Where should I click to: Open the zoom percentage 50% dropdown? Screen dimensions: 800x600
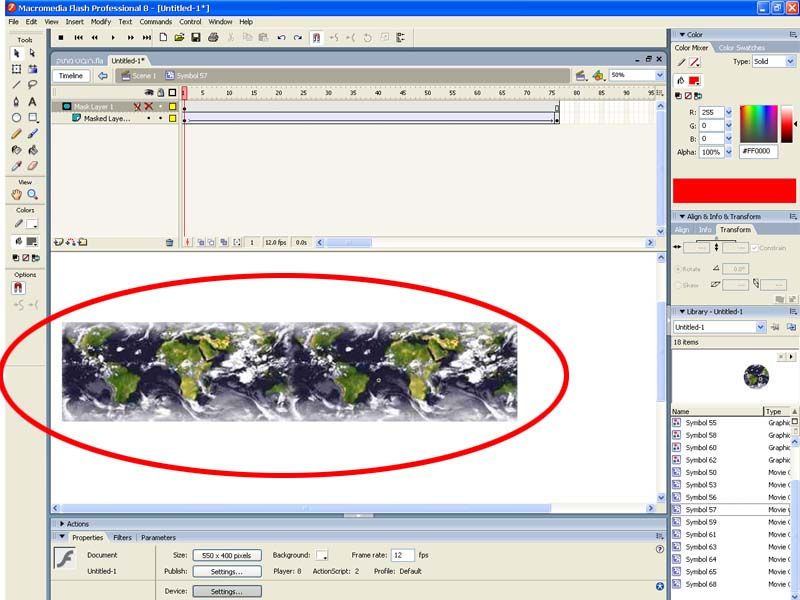tap(659, 75)
